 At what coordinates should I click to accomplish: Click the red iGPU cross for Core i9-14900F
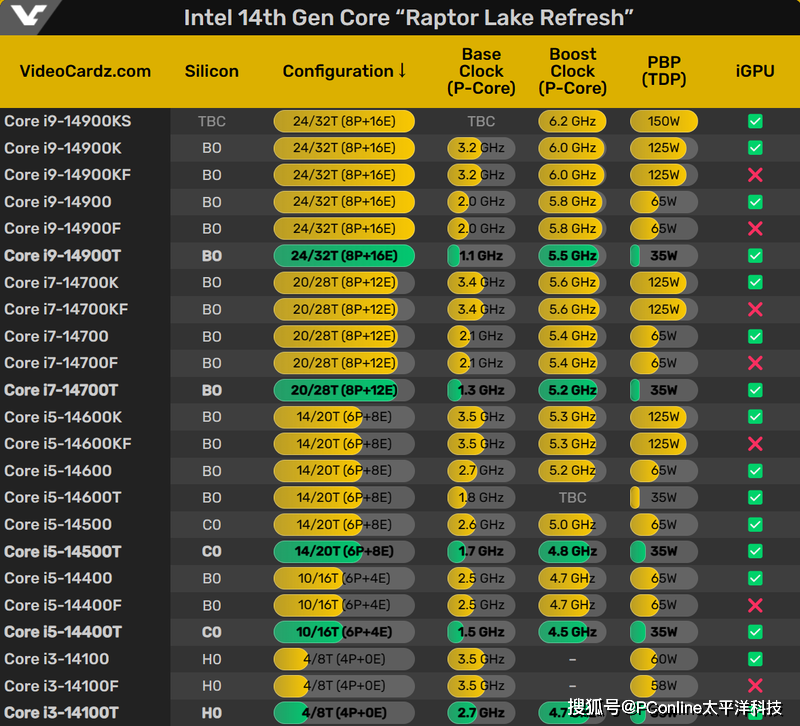coord(755,229)
